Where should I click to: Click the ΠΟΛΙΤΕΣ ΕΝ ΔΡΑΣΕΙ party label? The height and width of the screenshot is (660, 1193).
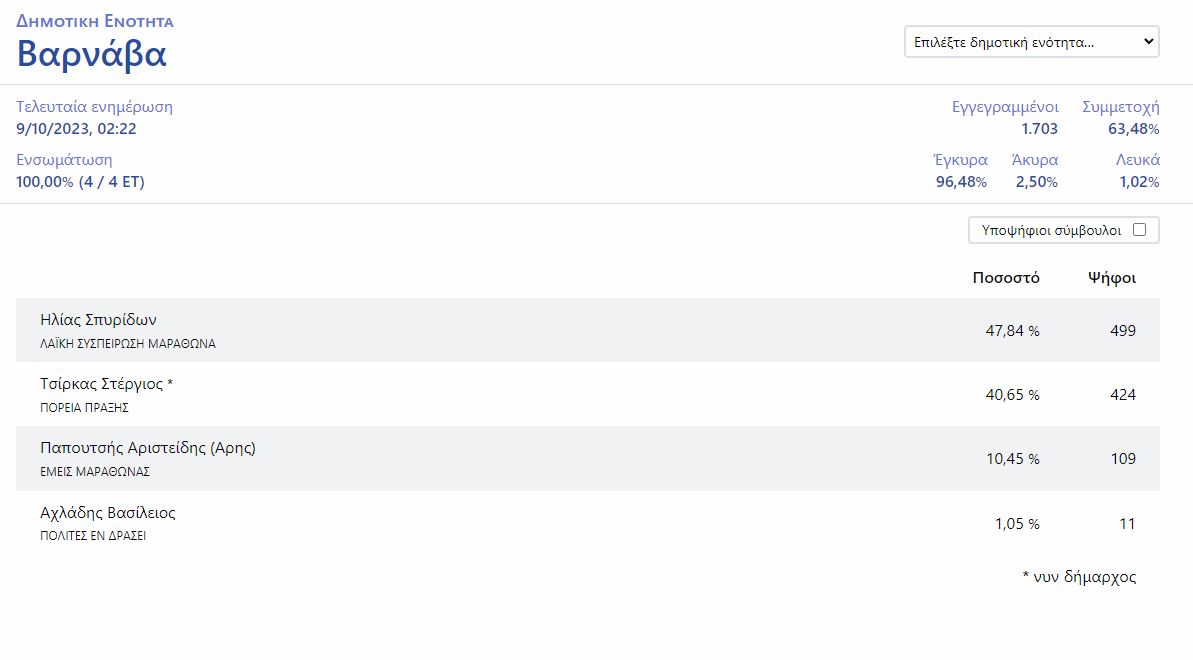[x=93, y=536]
